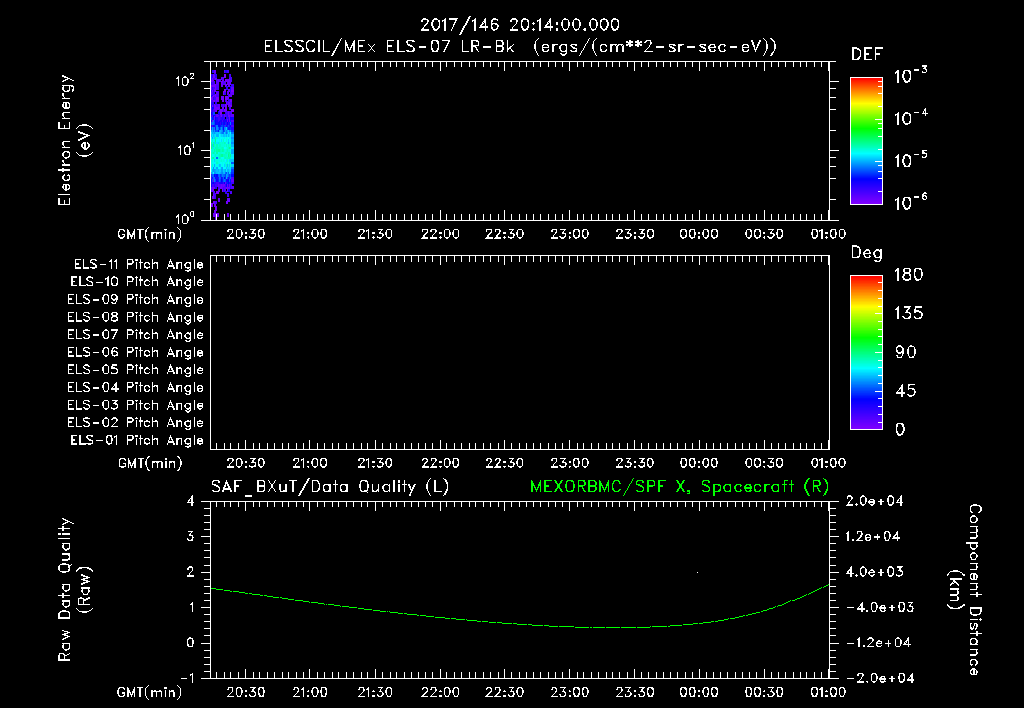Click the Deg pitch angle color bar
The image size is (1024, 708).
click(866, 352)
